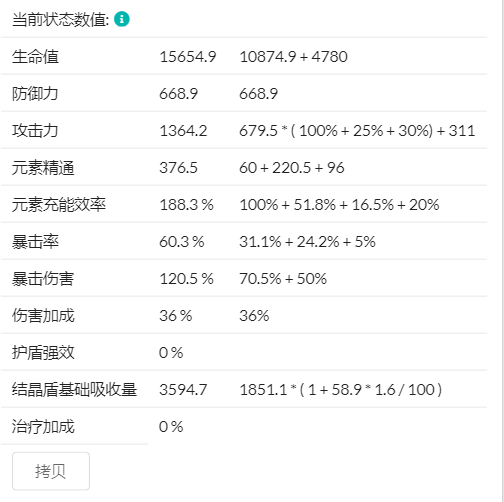Click the attack formula ending in + 311
Screen dimensions: 504x502
[x=357, y=130]
